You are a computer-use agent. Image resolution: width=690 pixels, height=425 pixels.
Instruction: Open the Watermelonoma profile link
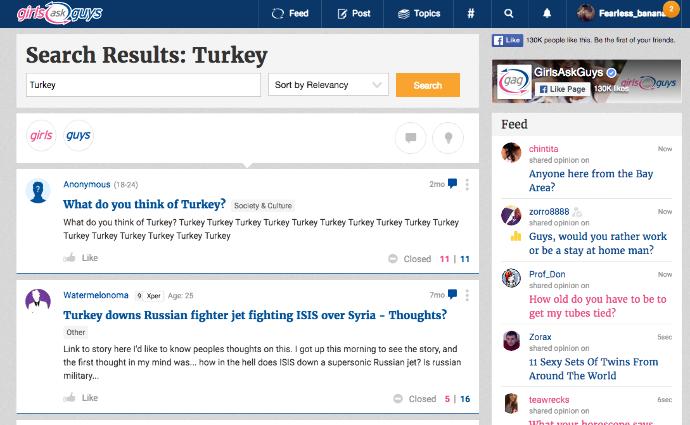[96, 295]
